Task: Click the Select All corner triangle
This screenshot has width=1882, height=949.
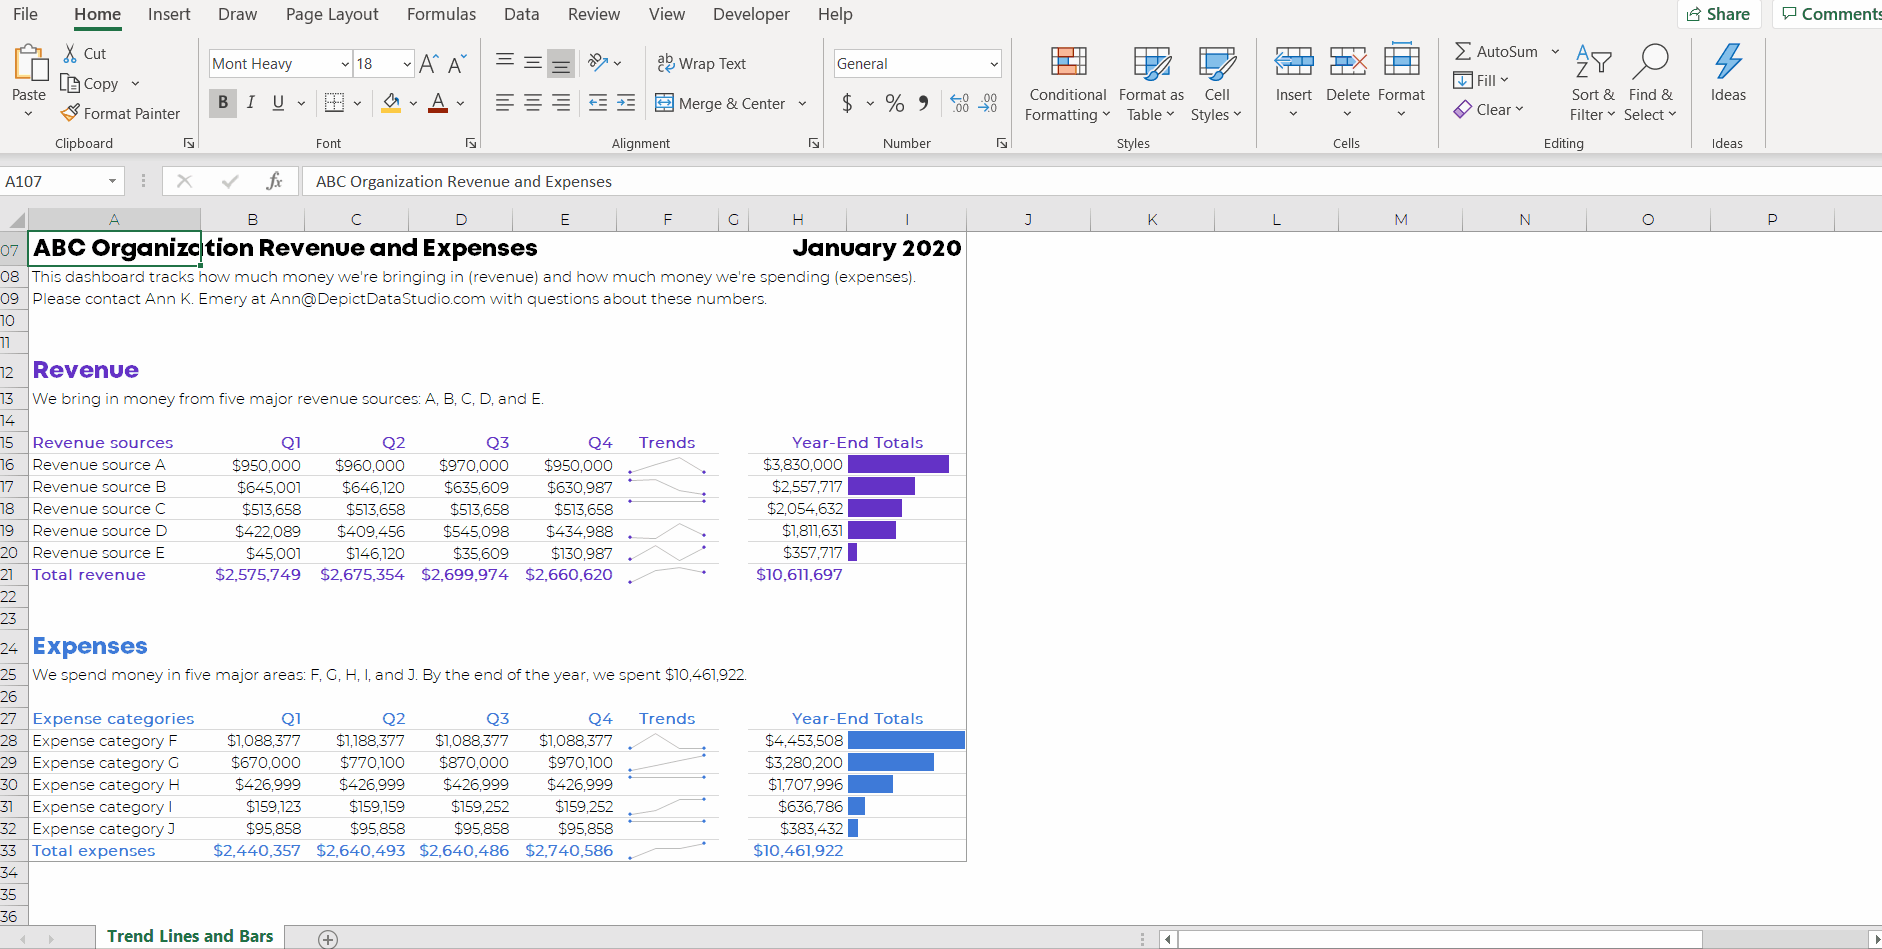Action: point(15,220)
